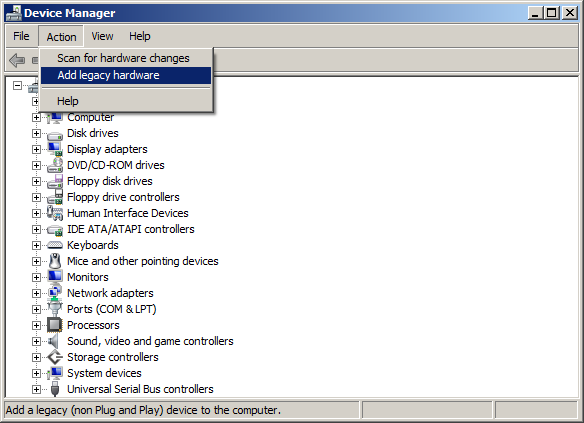Expand the Network adapters node
The width and height of the screenshot is (584, 423).
pos(36,293)
